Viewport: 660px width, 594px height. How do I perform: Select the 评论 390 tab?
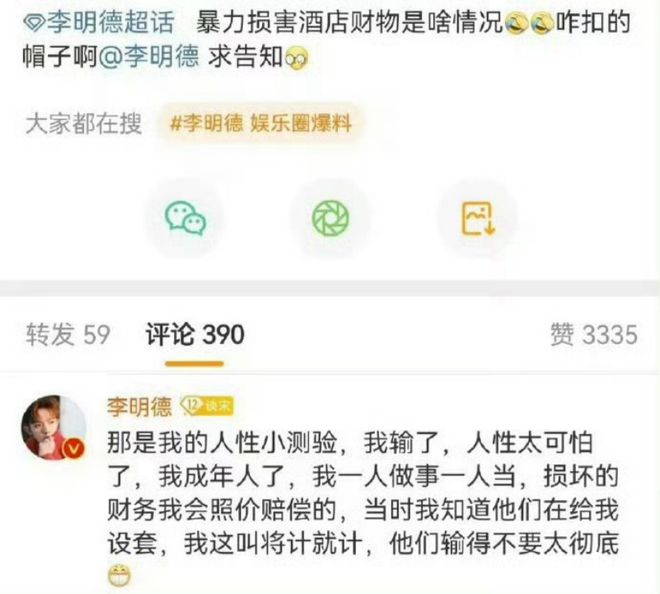click(195, 335)
